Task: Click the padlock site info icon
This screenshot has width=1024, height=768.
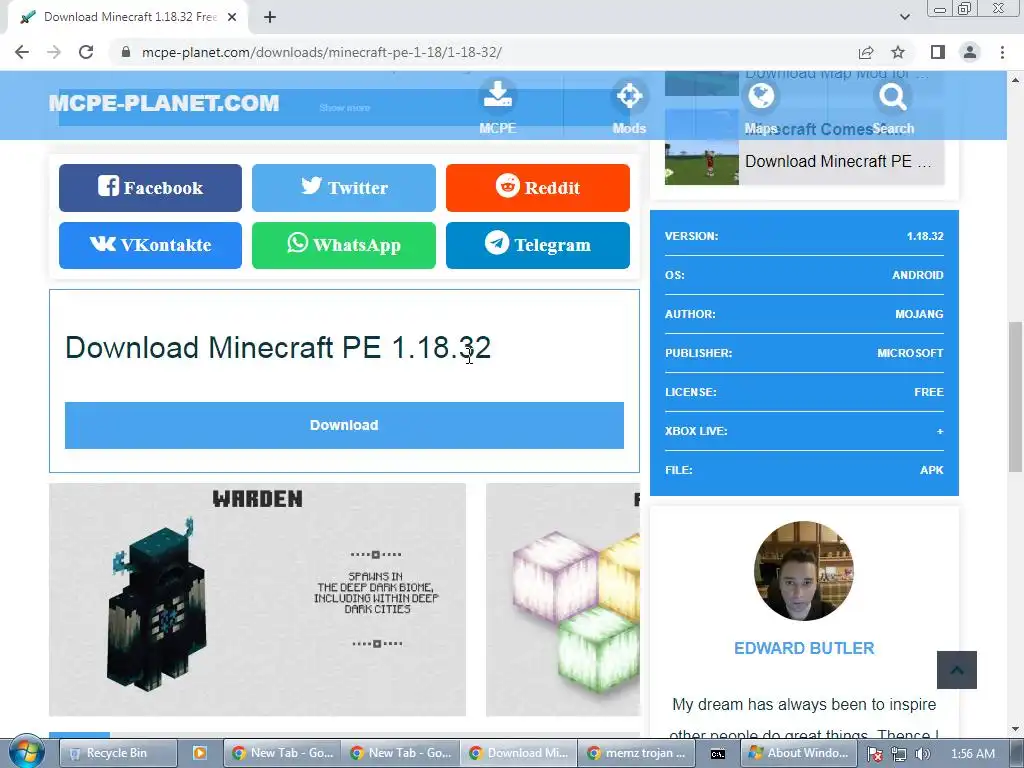Action: pyautogui.click(x=126, y=52)
